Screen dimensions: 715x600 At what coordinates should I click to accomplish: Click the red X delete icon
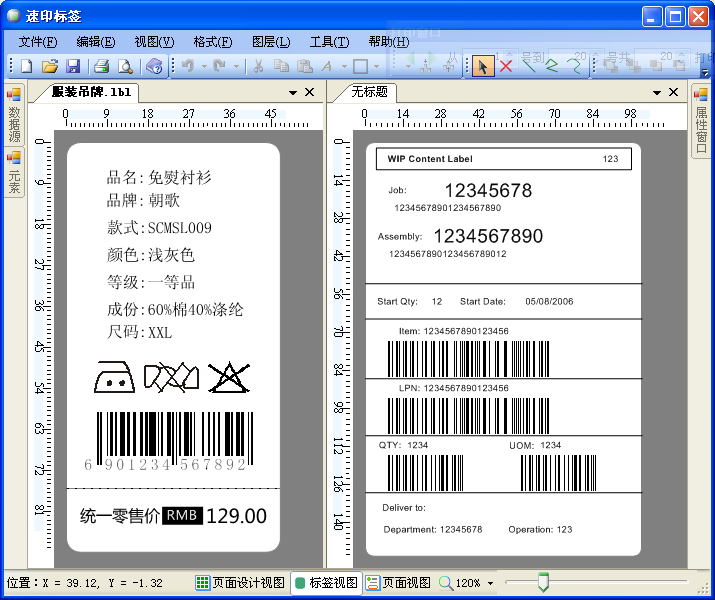coord(506,66)
